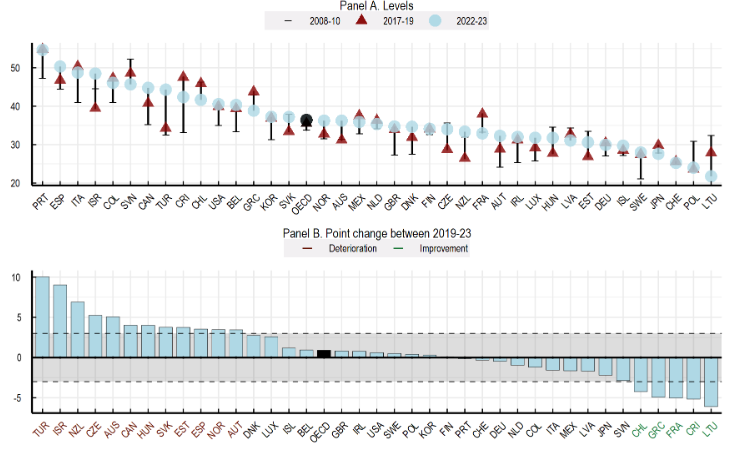
Task: Click the red triangle for TUR in Panel A
Action: click(x=166, y=127)
